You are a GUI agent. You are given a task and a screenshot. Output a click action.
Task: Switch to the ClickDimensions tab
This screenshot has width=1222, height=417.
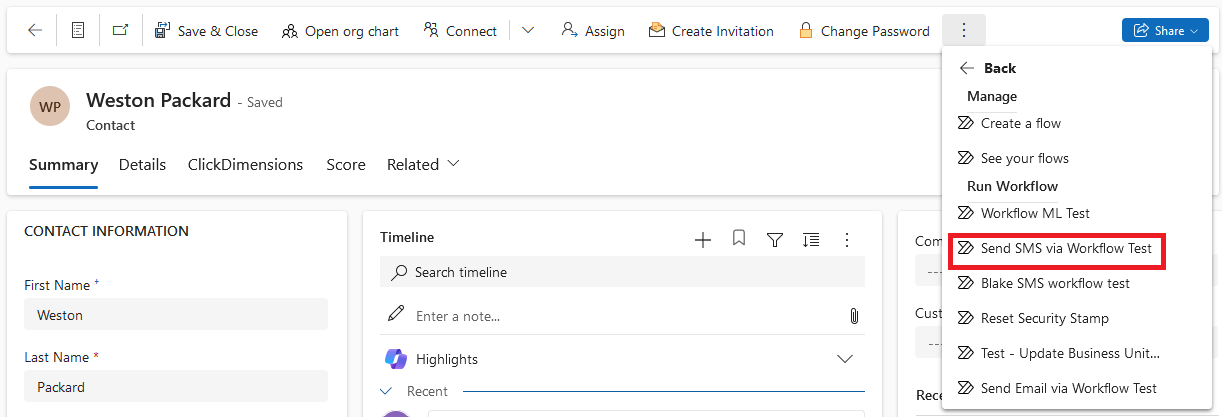tap(245, 165)
